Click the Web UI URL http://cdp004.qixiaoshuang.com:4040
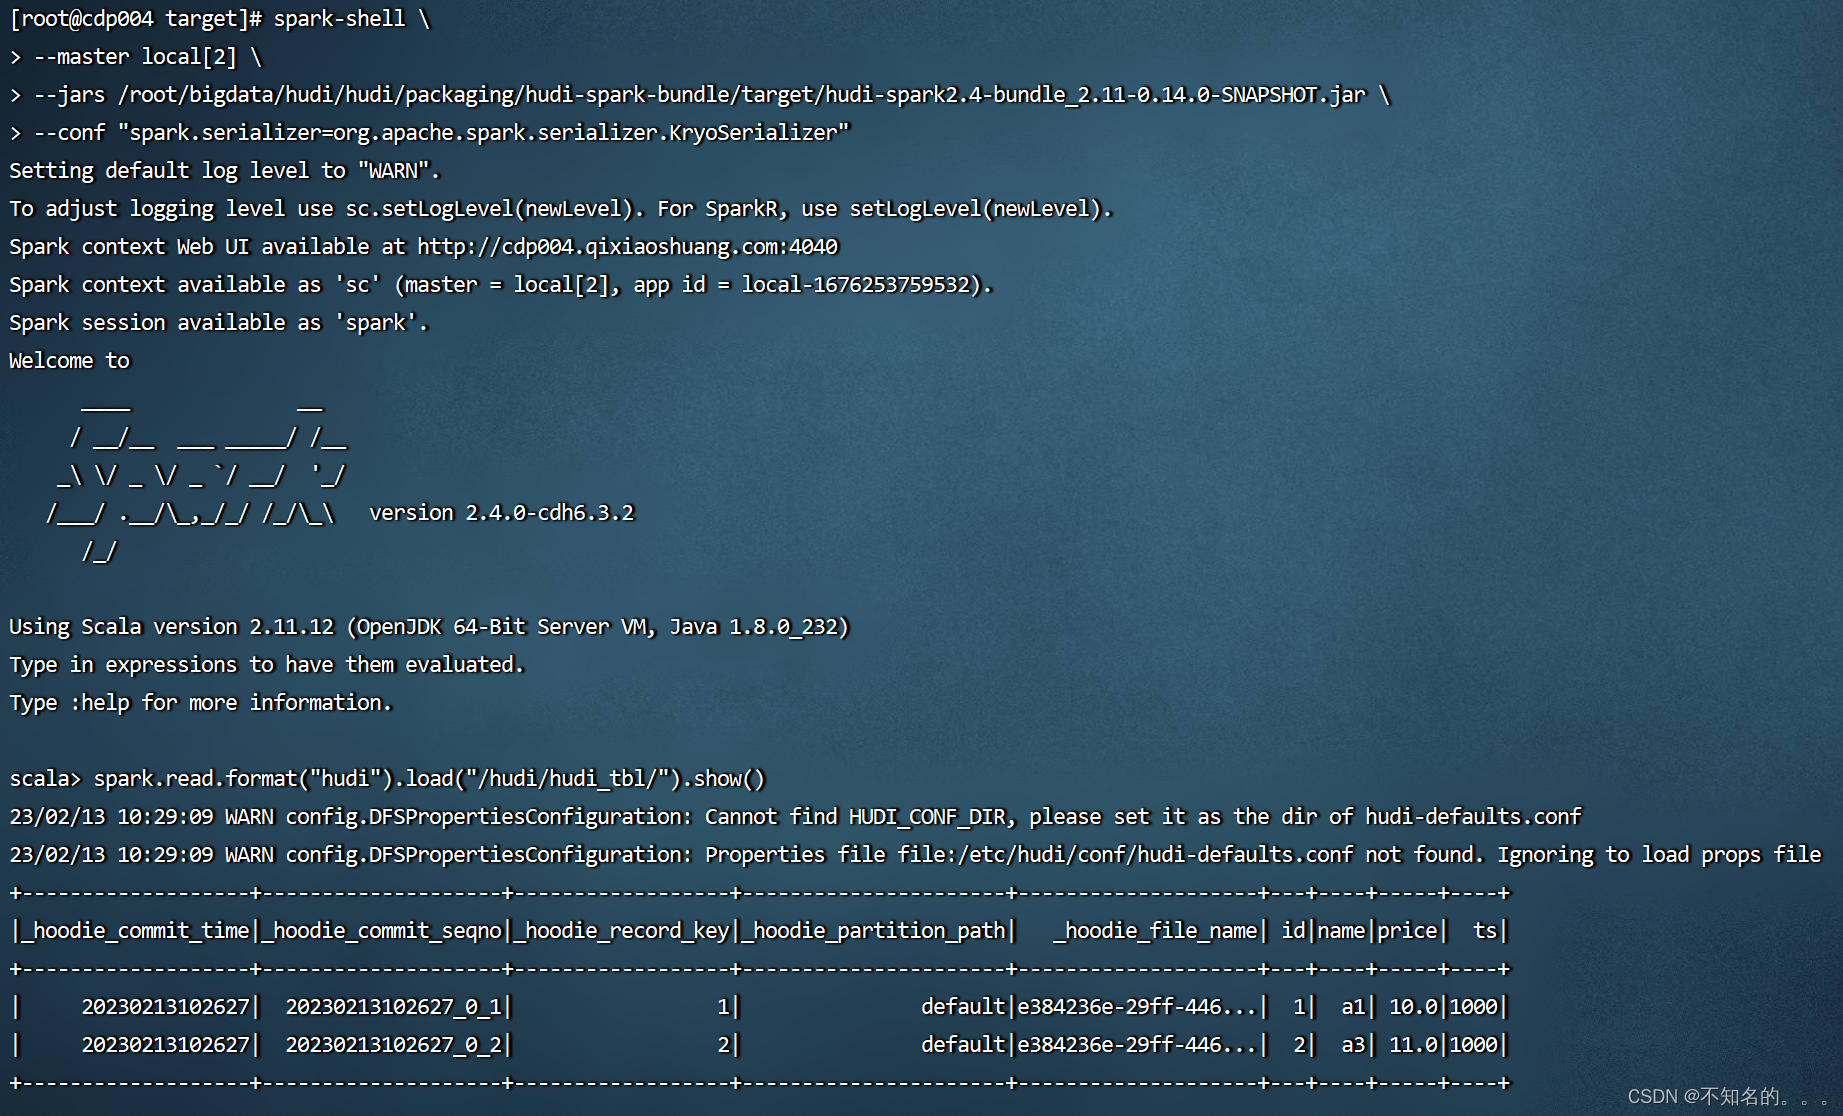Image resolution: width=1843 pixels, height=1116 pixels. [x=627, y=247]
